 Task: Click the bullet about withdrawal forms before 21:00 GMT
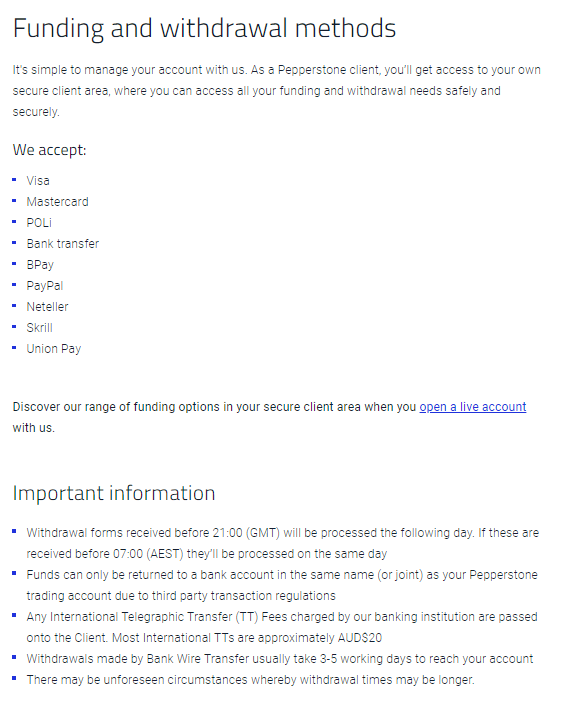coord(282,543)
